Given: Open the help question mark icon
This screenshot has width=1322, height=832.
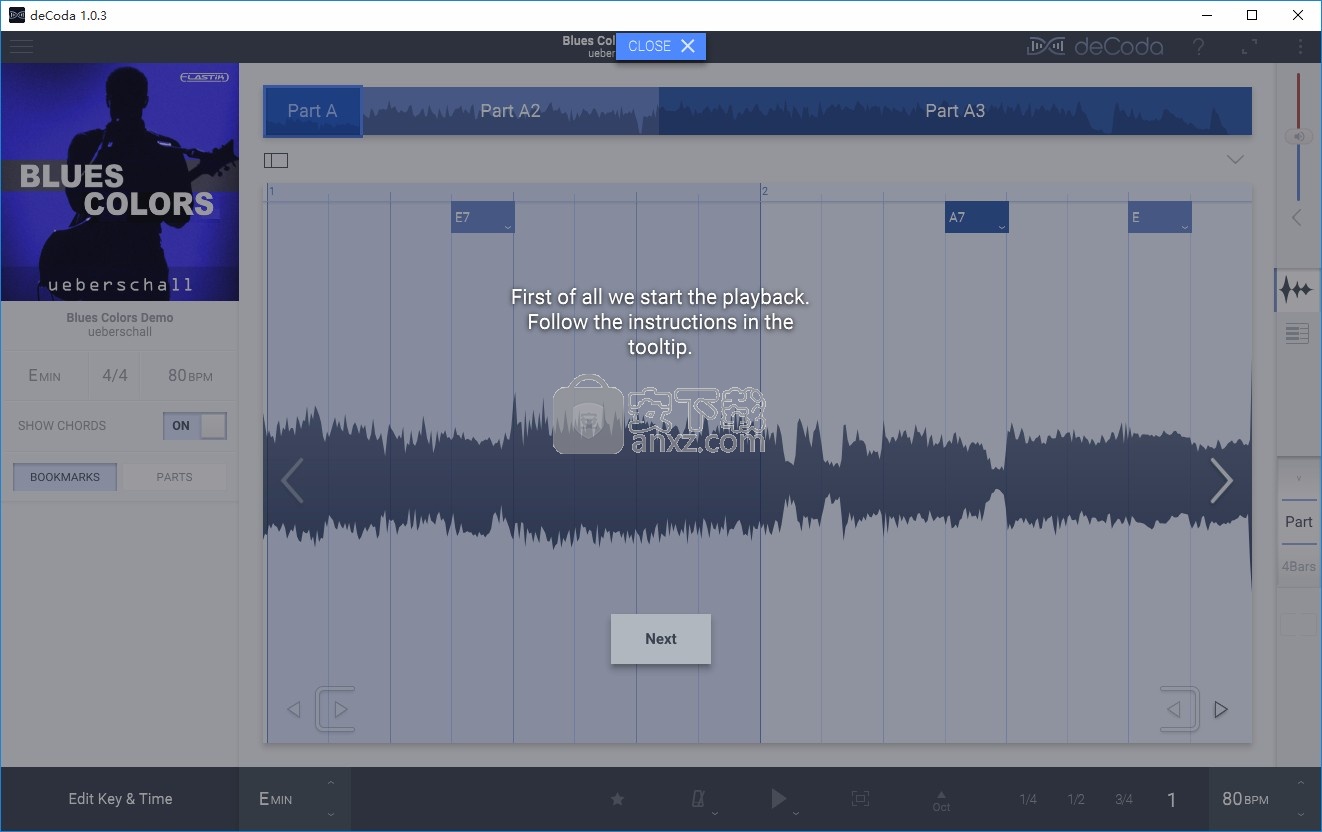Looking at the screenshot, I should [x=1198, y=47].
